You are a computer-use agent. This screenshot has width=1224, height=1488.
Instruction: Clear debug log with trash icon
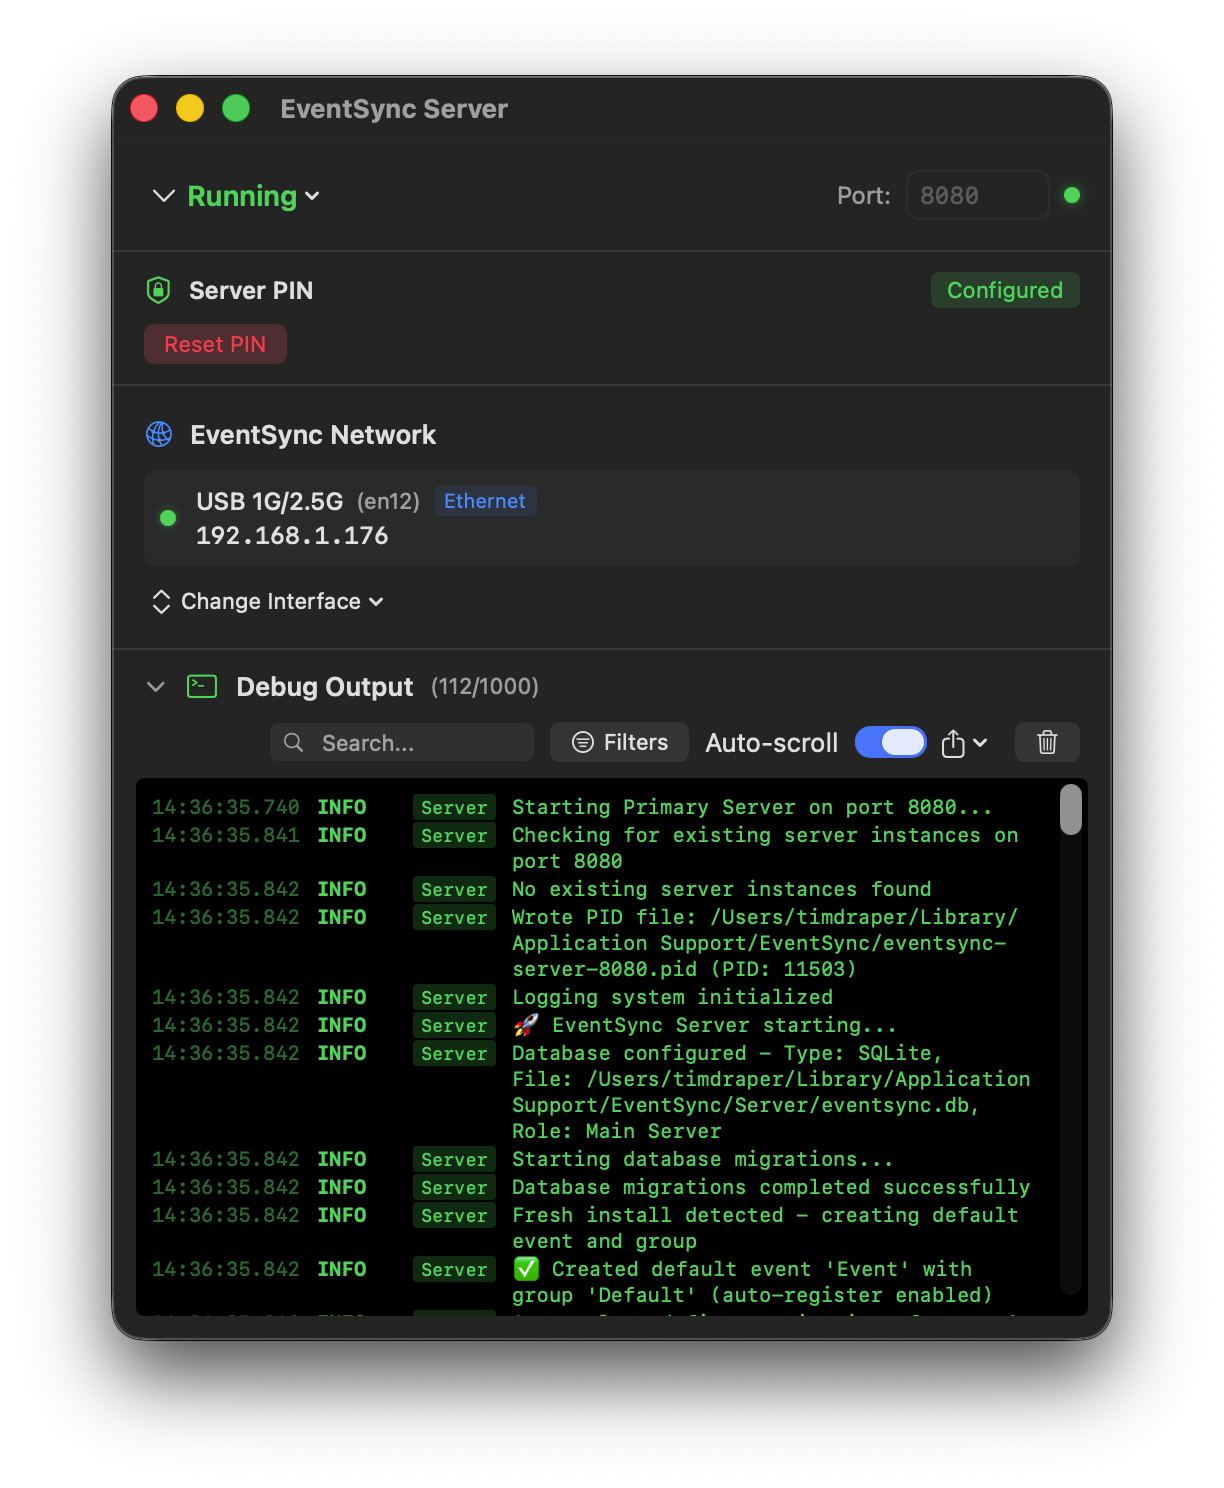coord(1047,742)
